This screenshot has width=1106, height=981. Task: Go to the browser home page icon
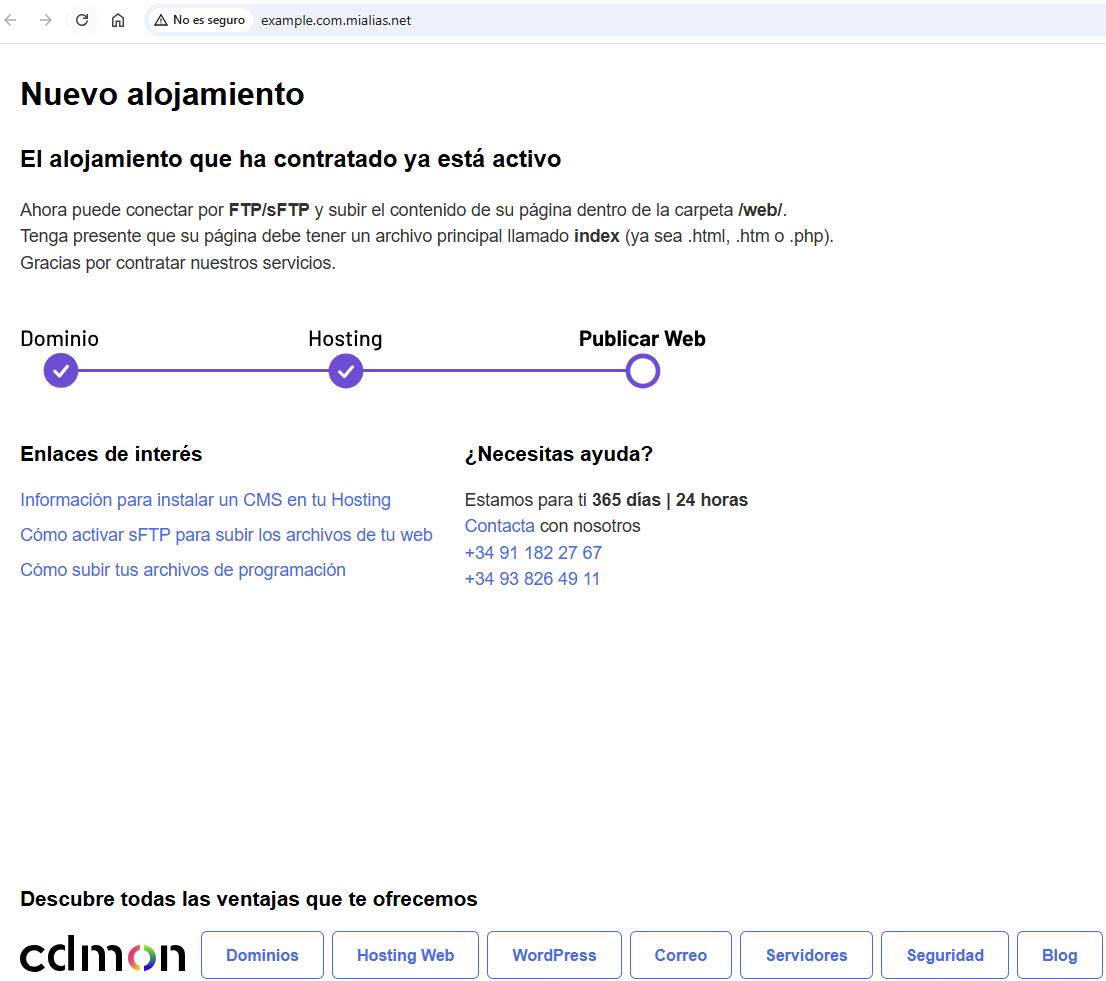(x=118, y=20)
